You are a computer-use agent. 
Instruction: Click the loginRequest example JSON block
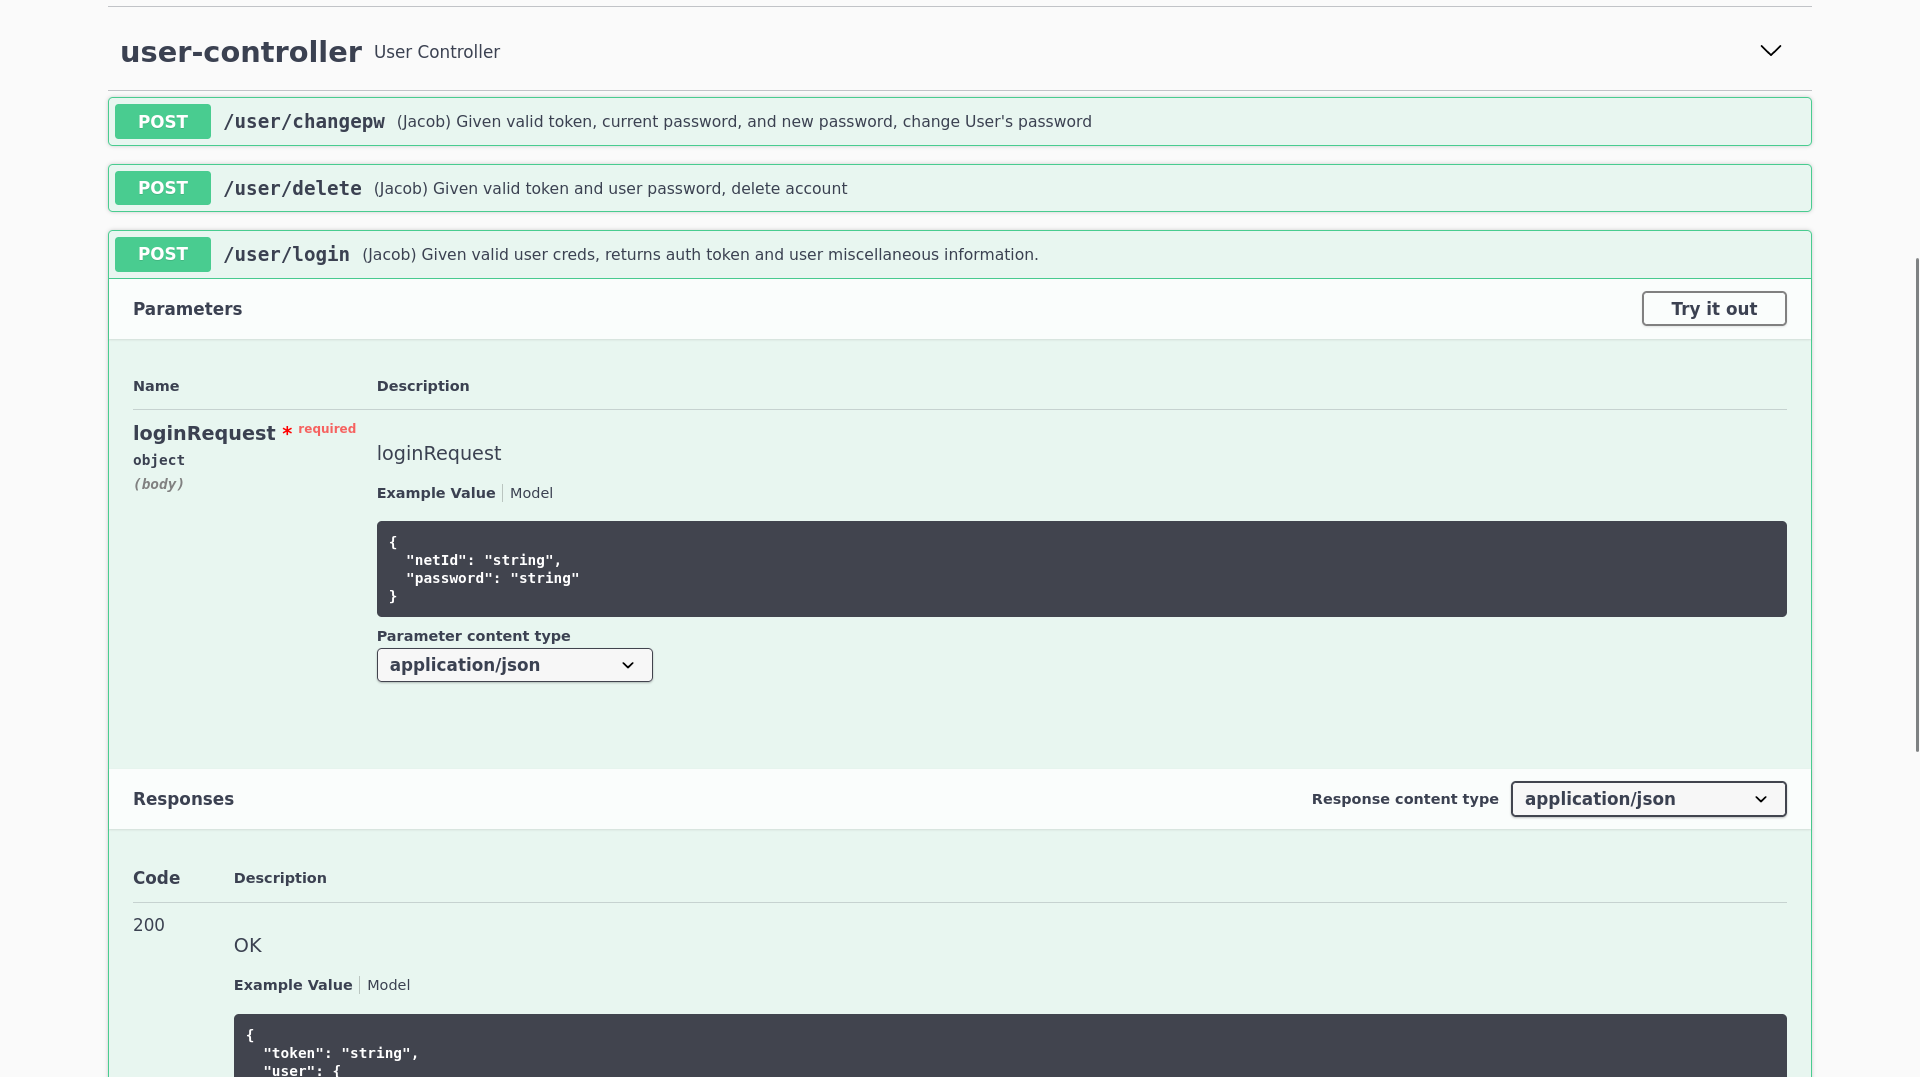[1081, 569]
